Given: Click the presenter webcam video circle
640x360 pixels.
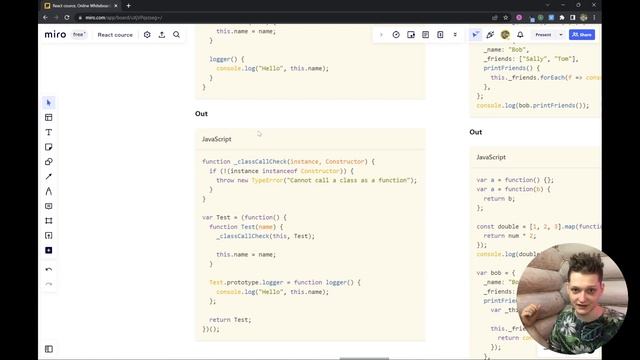Looking at the screenshot, I should (x=572, y=299).
